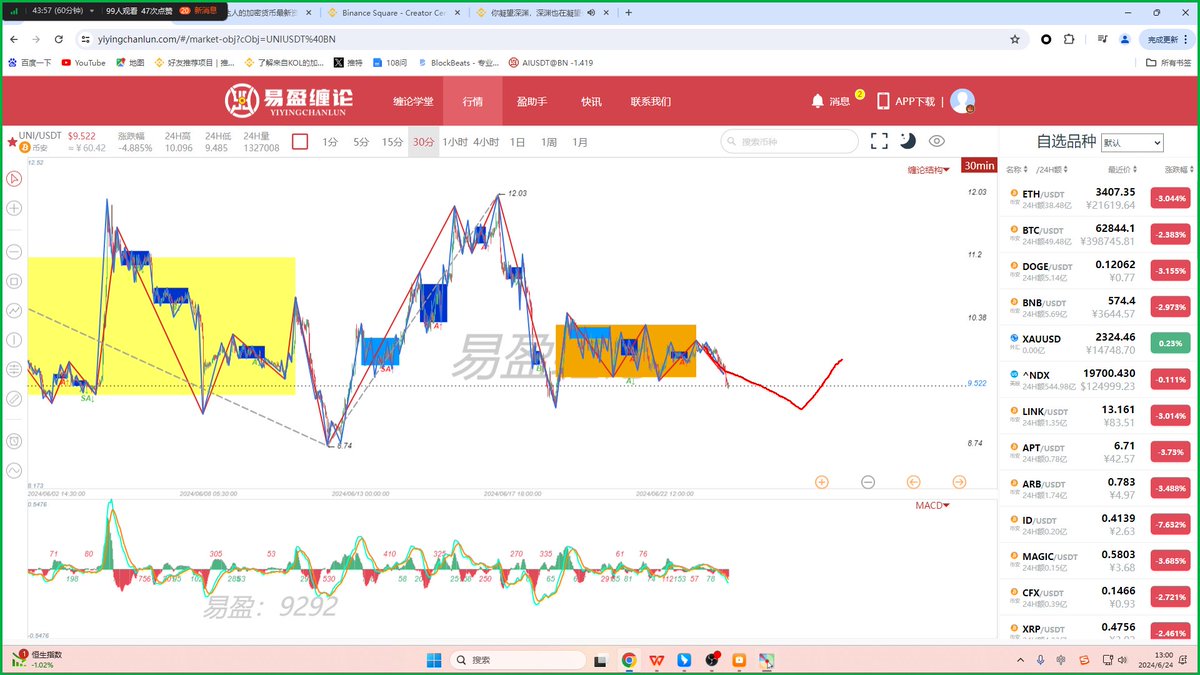The height and width of the screenshot is (675, 1200).
Task: Pan chart left with arrow button
Action: pos(914,482)
